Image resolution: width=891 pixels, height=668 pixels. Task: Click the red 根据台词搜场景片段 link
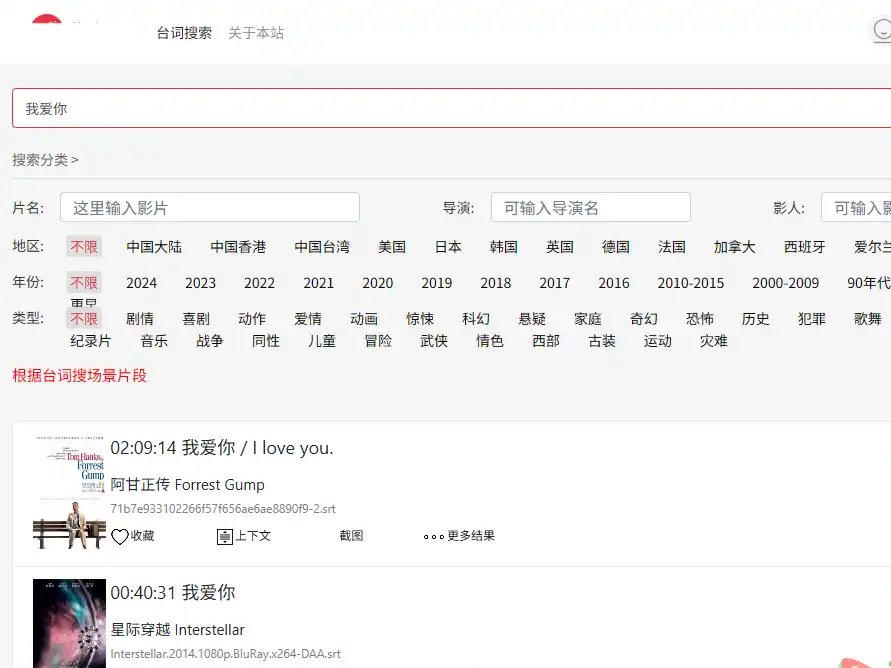tap(80, 375)
